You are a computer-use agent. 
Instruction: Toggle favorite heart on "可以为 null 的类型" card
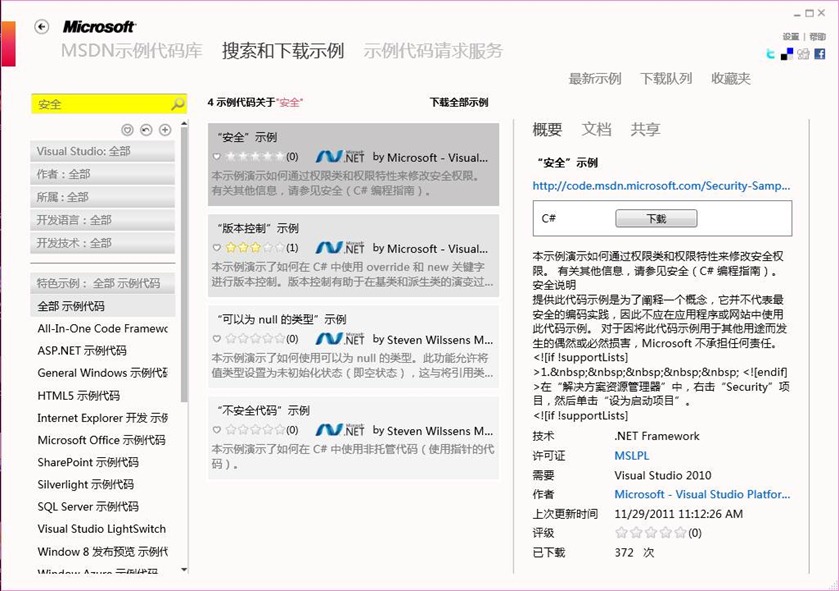(217, 339)
